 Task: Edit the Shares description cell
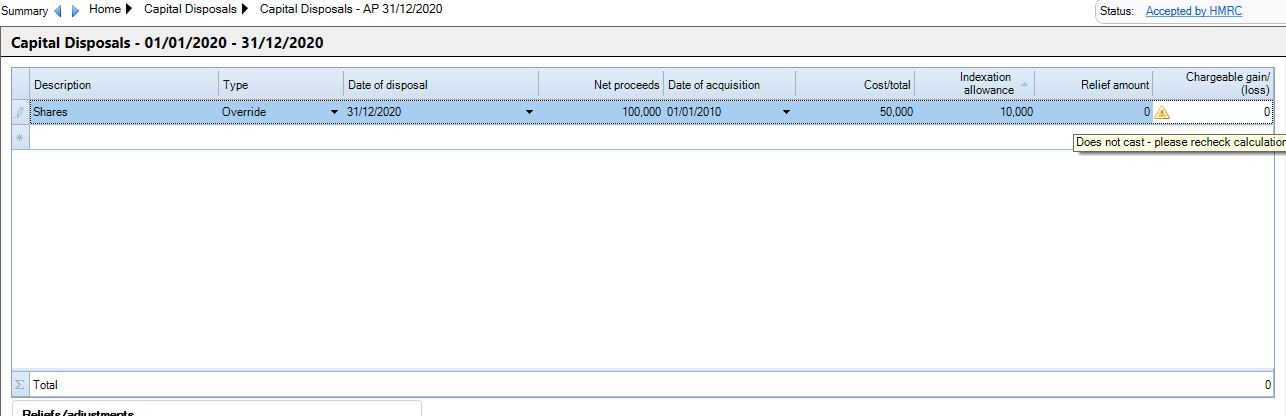[x=124, y=112]
